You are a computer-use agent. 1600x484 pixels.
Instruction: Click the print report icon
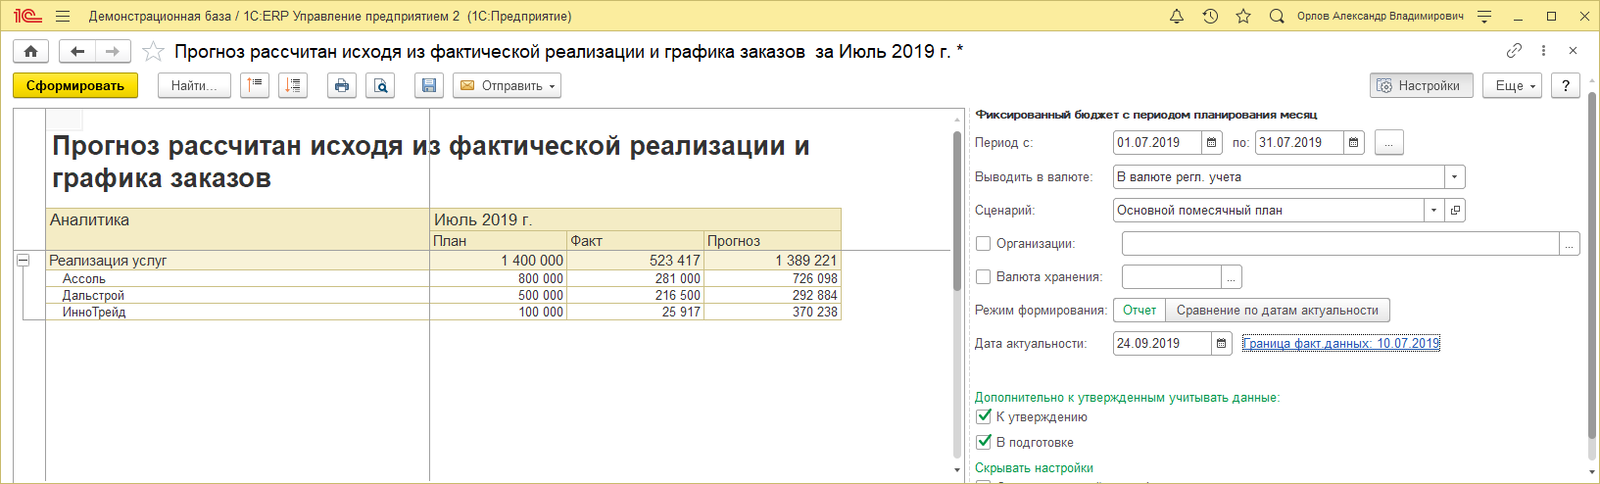[x=342, y=86]
